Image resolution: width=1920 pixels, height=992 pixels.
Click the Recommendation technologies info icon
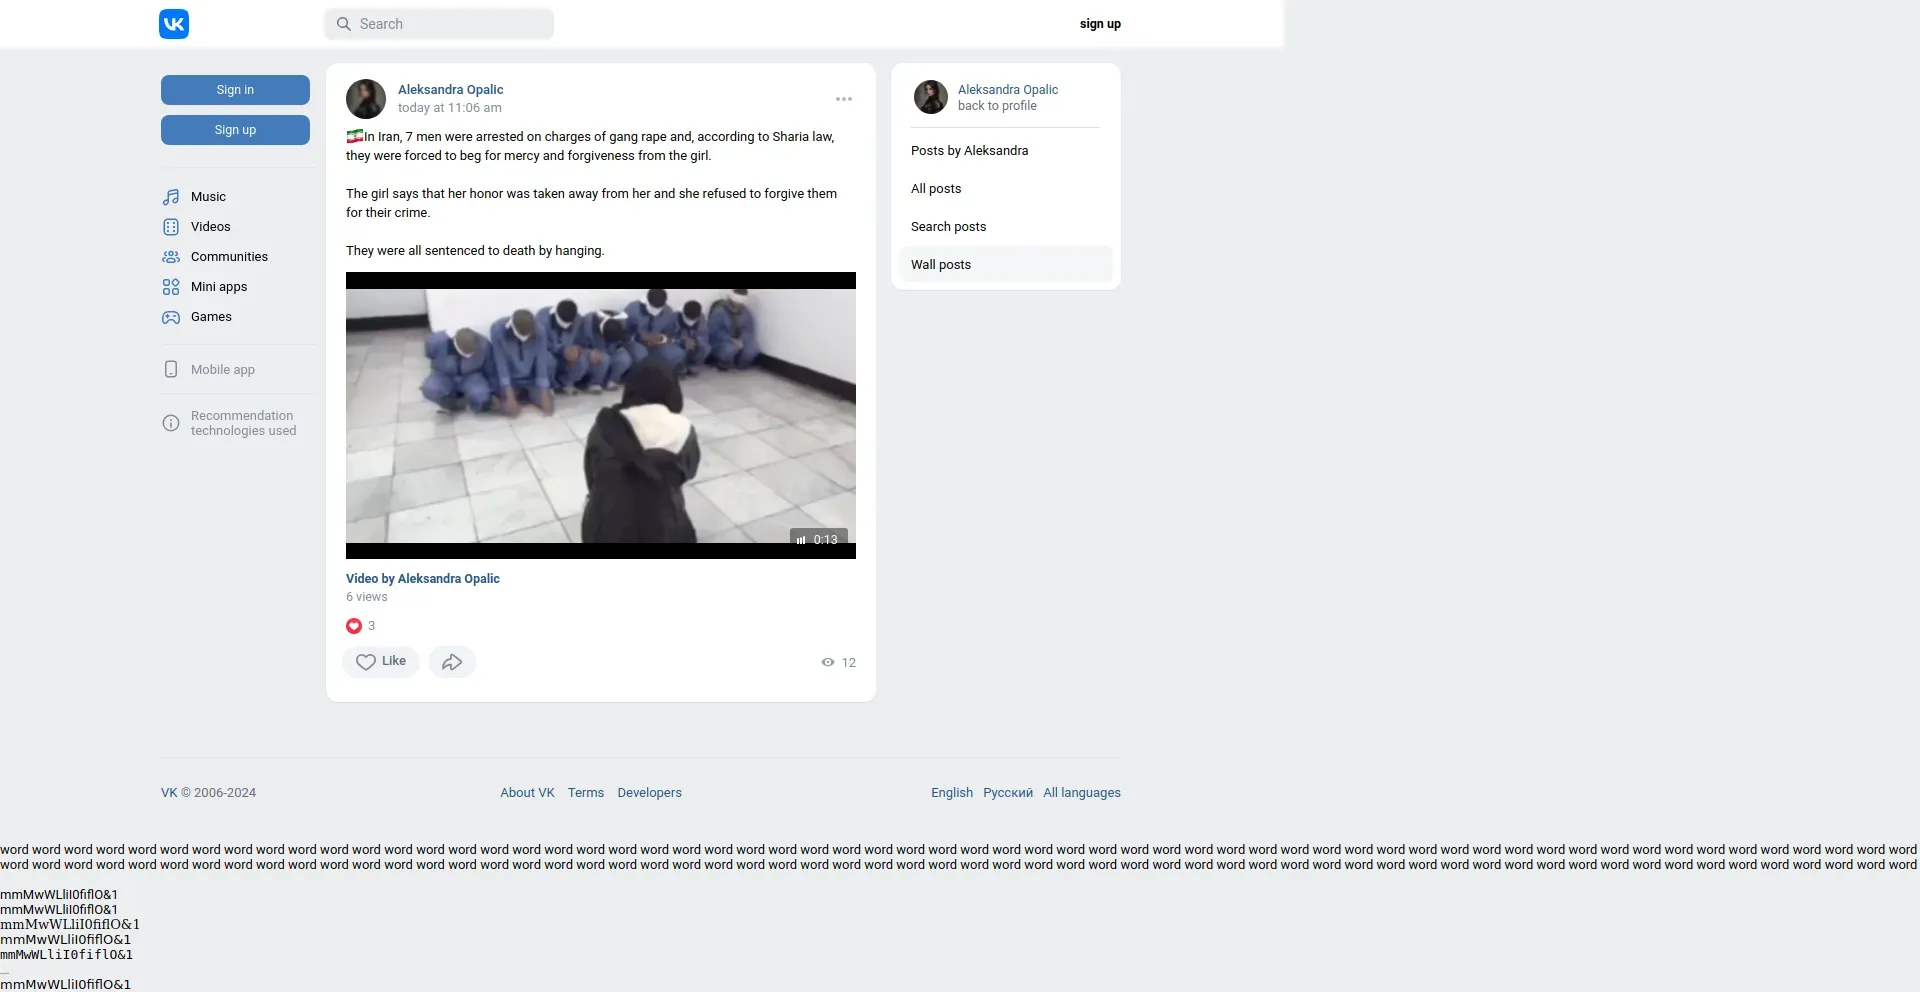click(x=171, y=423)
